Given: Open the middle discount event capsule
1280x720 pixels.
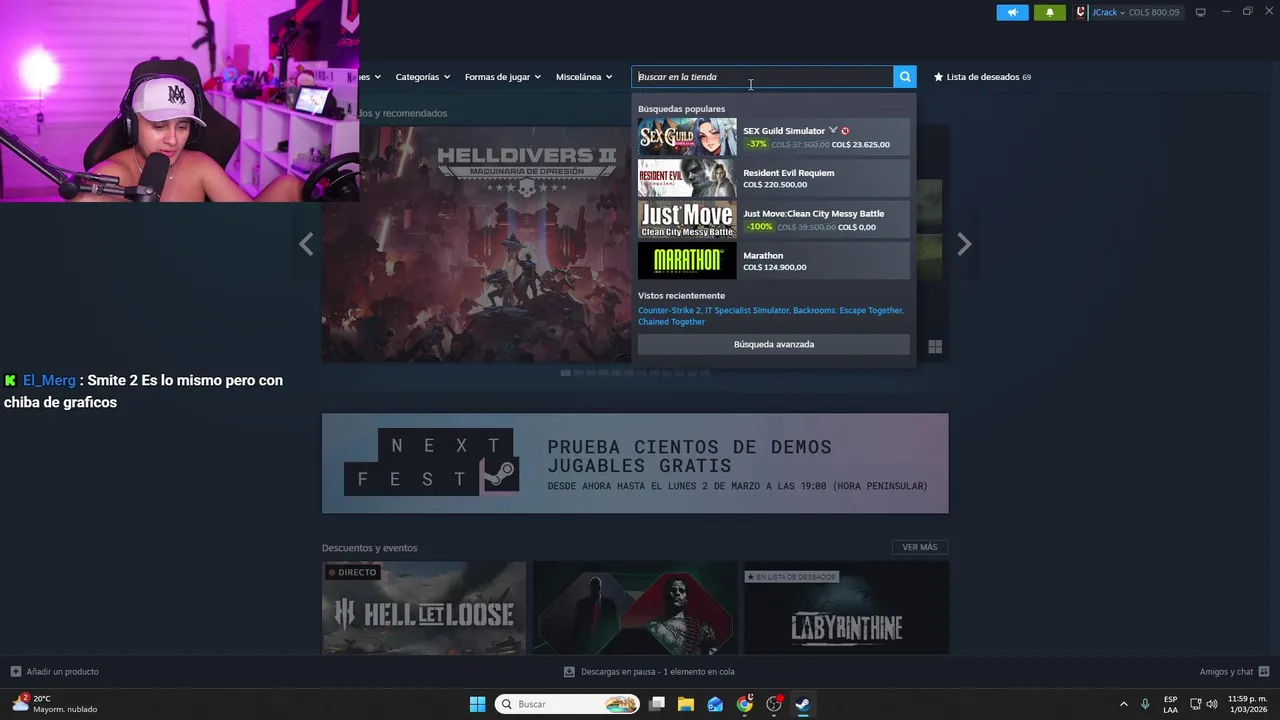Looking at the screenshot, I should coord(635,608).
